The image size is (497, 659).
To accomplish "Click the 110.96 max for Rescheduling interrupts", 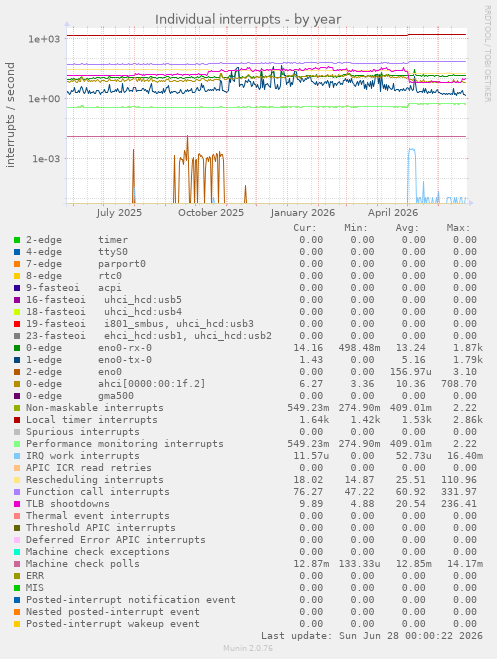I will 459,480.
